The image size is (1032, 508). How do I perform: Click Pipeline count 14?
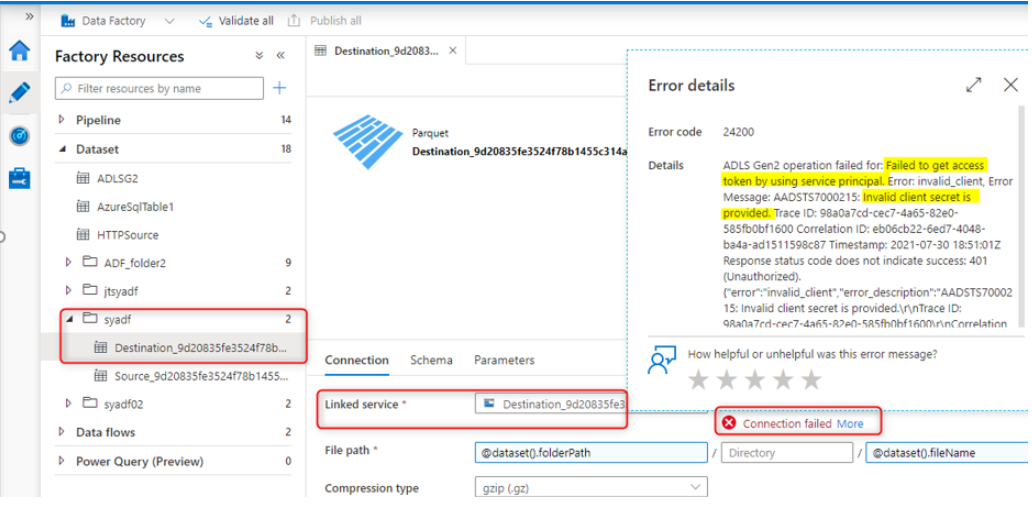pyautogui.click(x=286, y=120)
